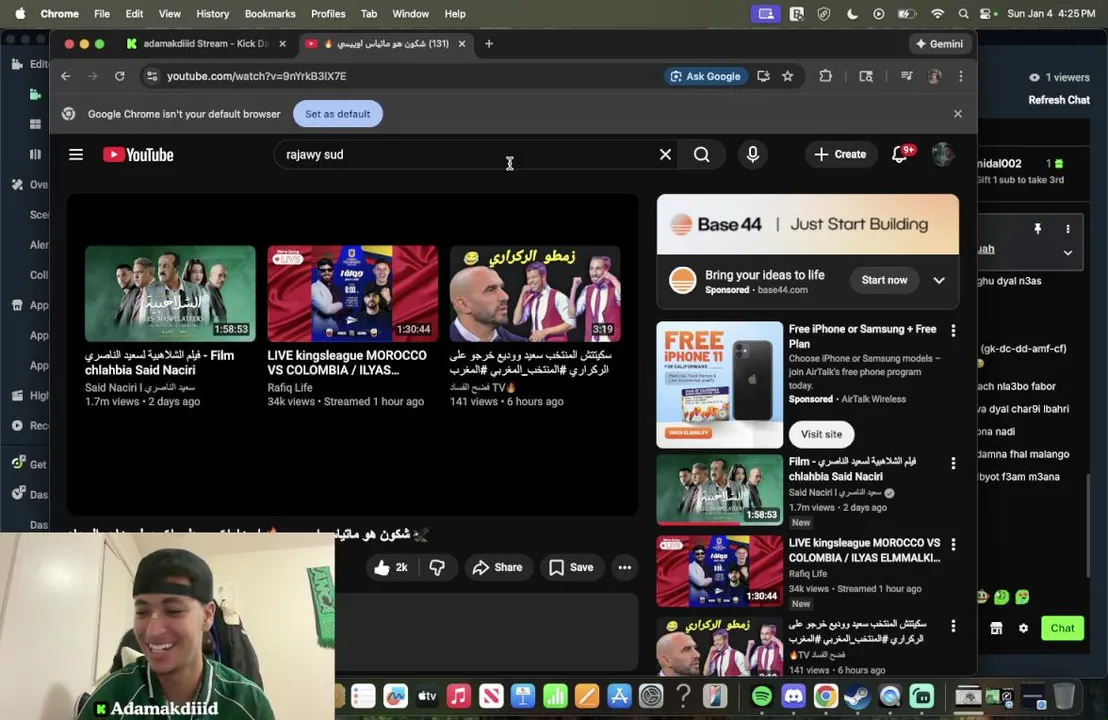Launch Discord from the dock

click(x=794, y=697)
